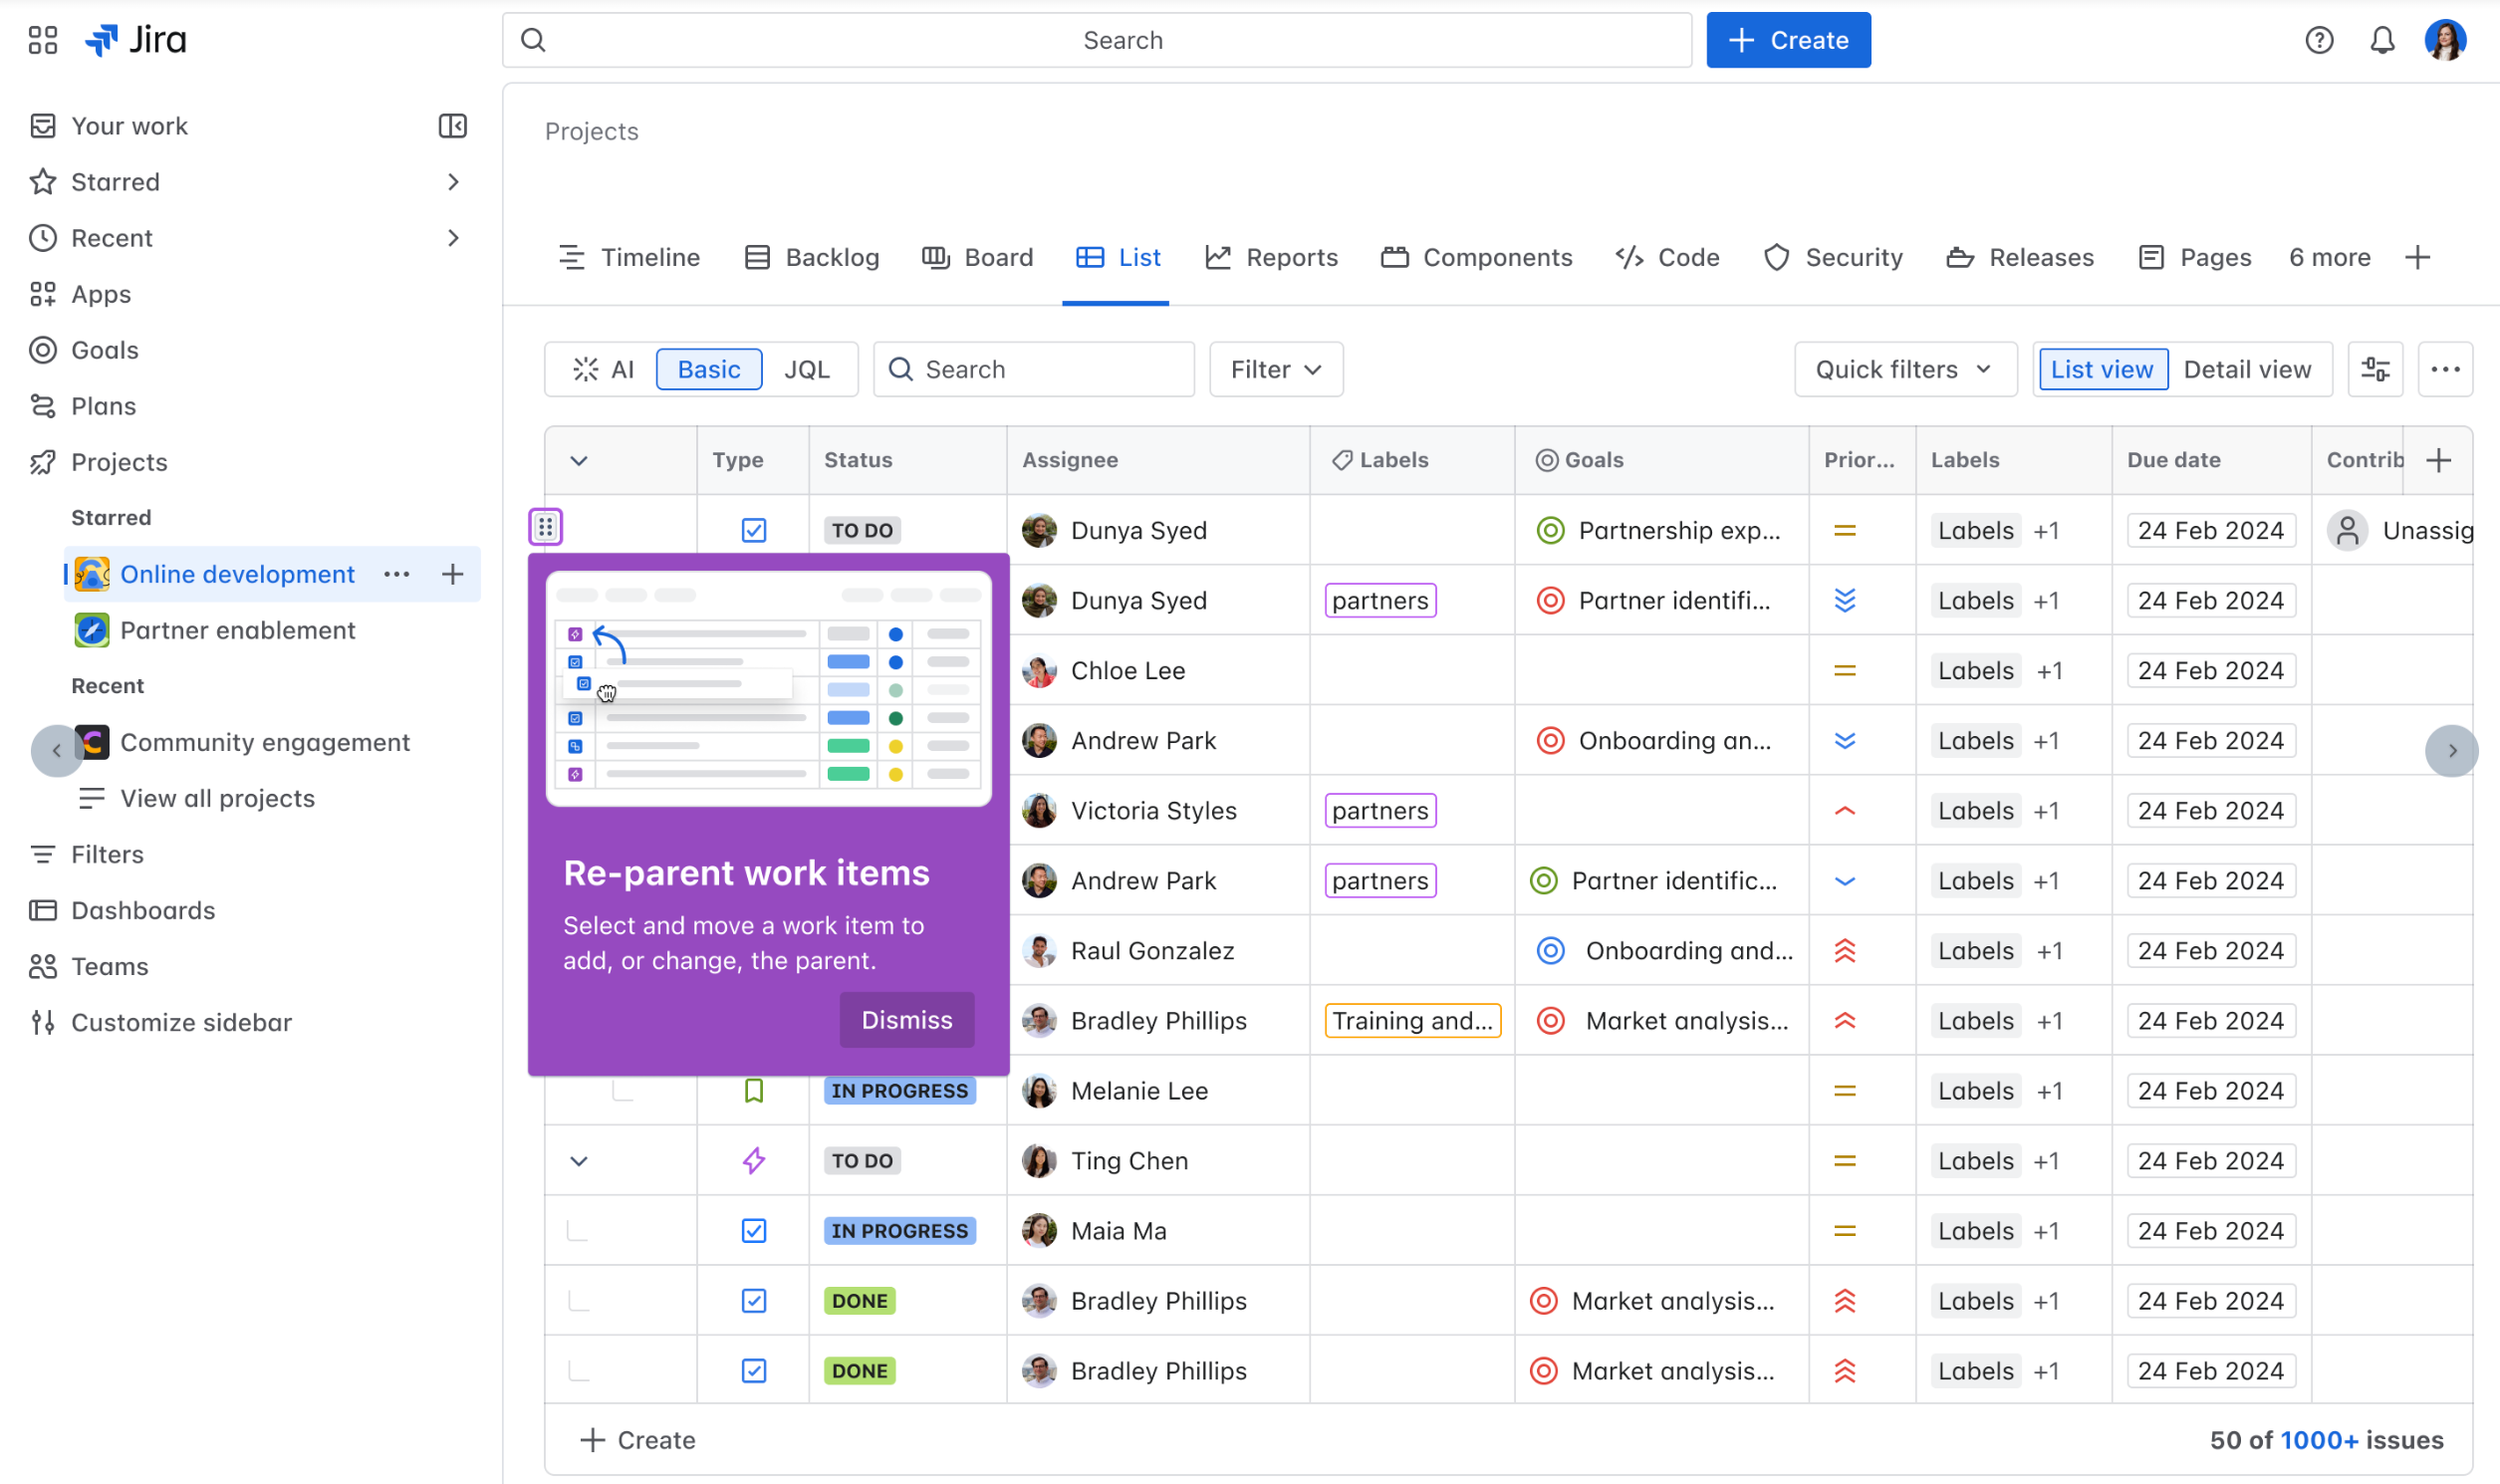The image size is (2500, 1484).
Task: Switch to the Board tab
Action: (978, 257)
